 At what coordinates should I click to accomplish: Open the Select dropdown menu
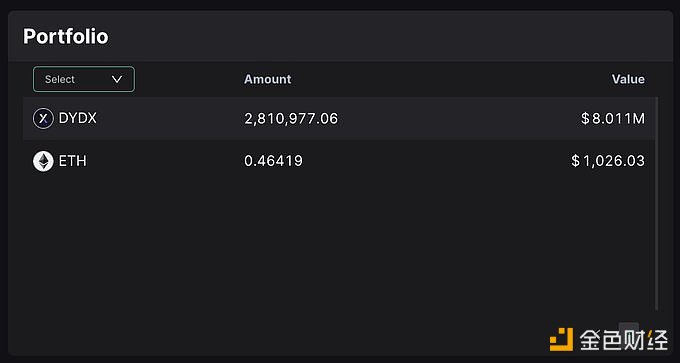click(84, 79)
